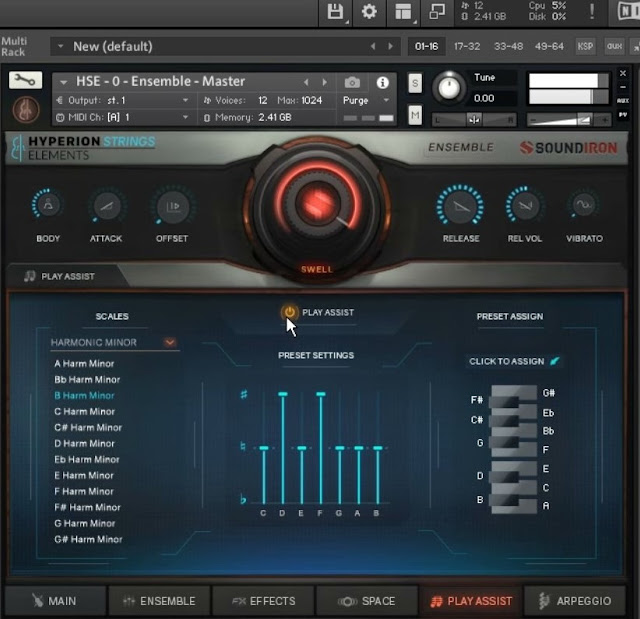Image resolution: width=640 pixels, height=619 pixels.
Task: Click the instrument snapshot camera icon
Action: point(352,83)
